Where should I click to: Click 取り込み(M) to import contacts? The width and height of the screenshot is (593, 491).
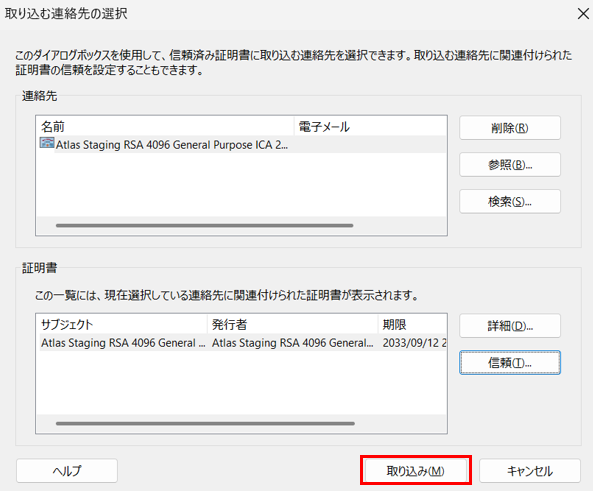click(415, 471)
